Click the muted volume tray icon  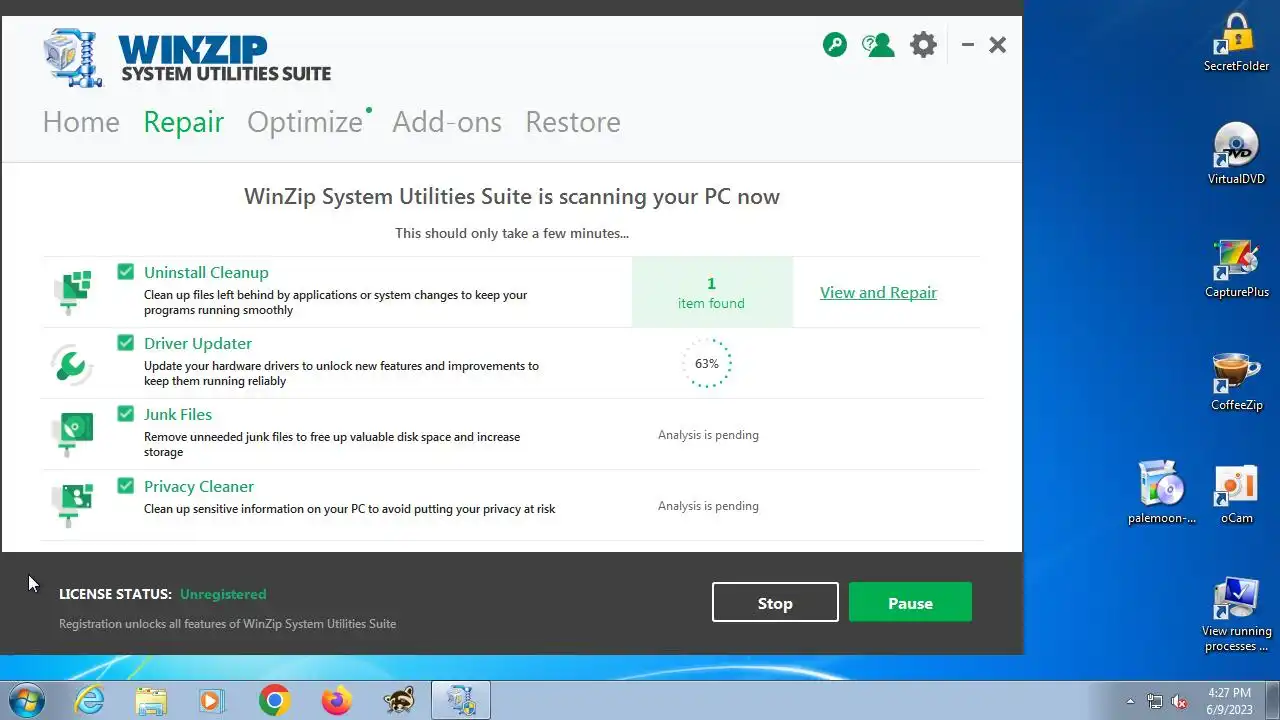[1179, 701]
